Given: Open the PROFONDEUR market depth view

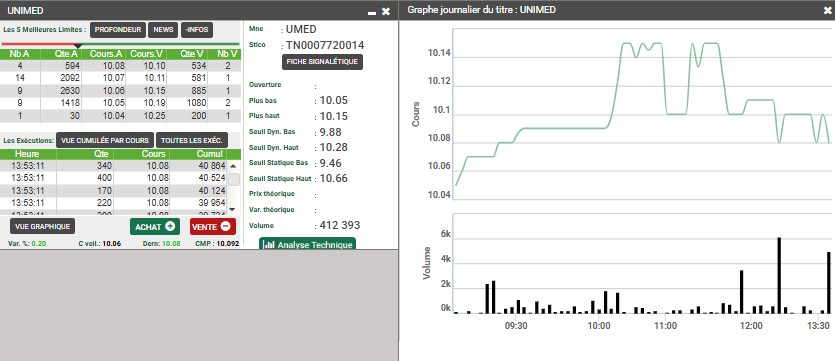Looking at the screenshot, I should coord(118,30).
